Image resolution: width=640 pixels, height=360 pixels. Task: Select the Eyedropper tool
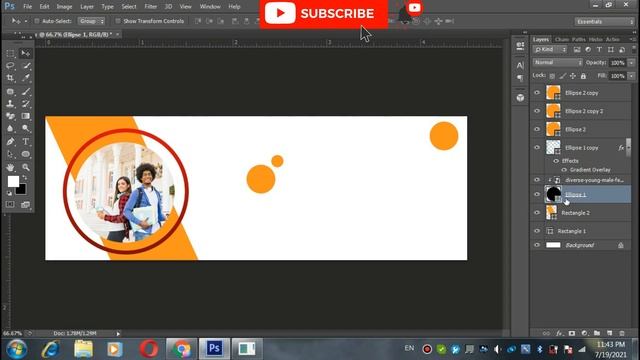(x=26, y=78)
